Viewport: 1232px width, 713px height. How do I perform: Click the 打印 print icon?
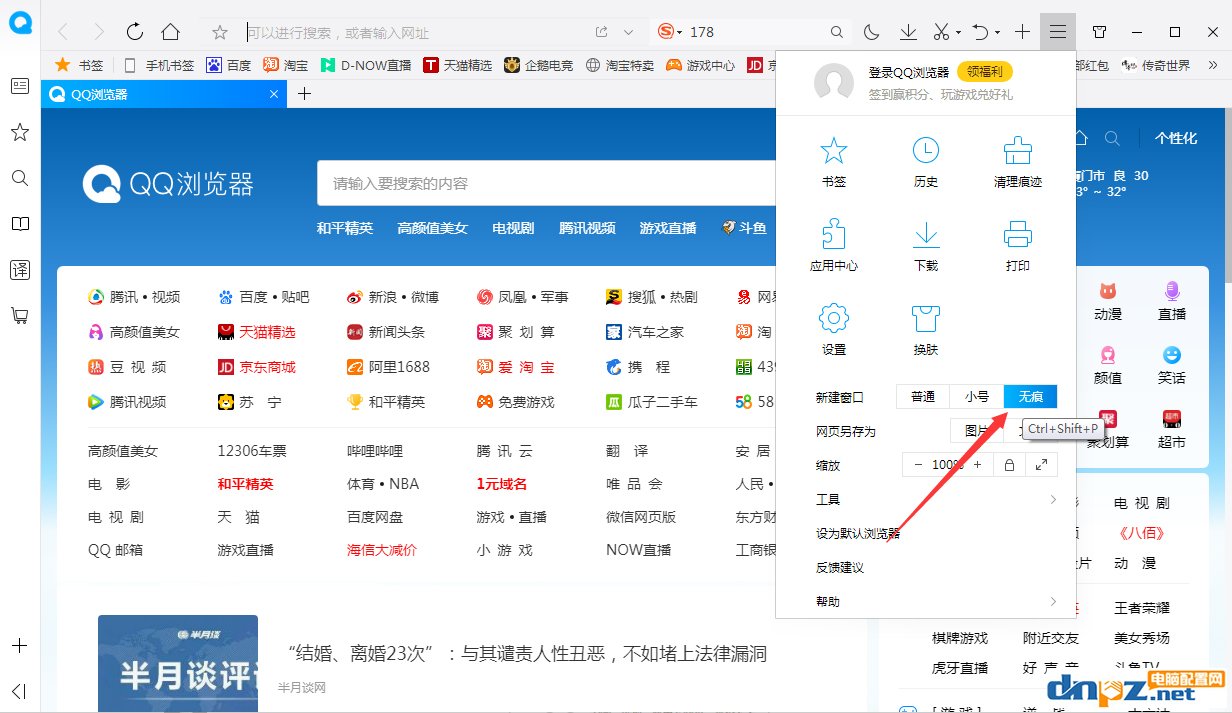[x=1017, y=246]
